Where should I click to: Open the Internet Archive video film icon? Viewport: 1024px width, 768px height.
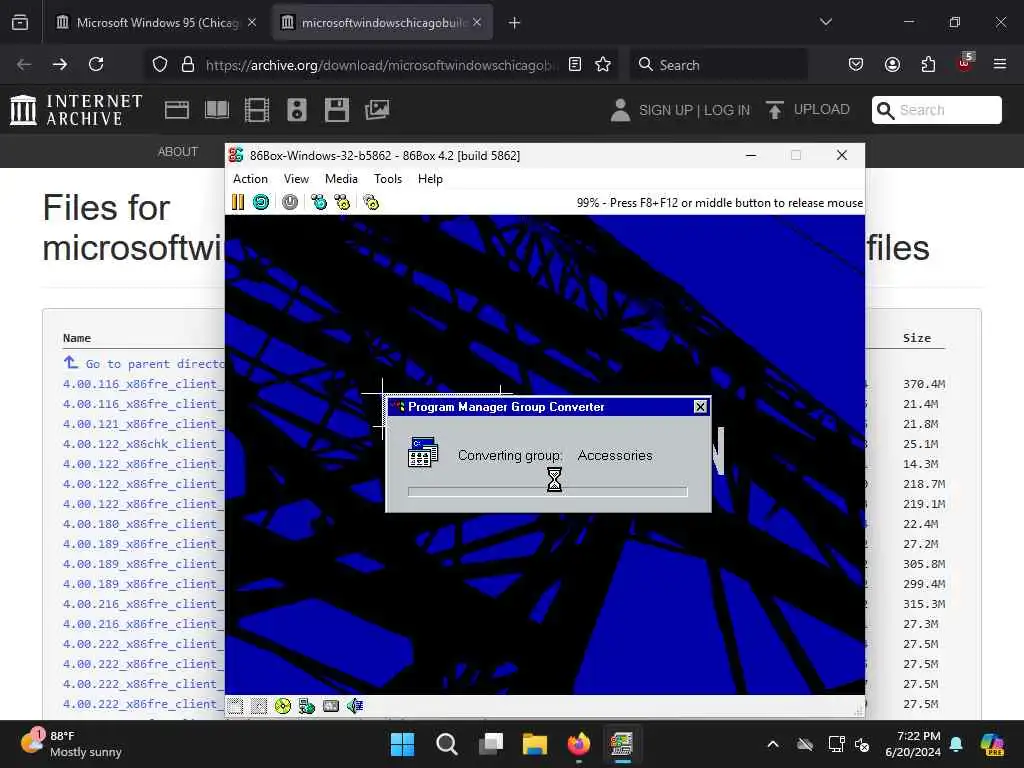pos(257,110)
